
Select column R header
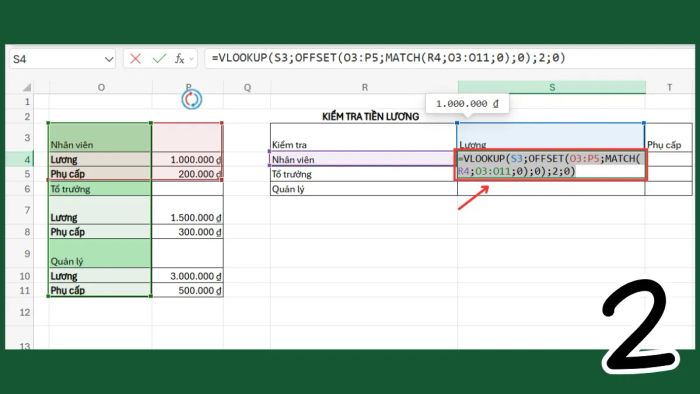[x=364, y=87]
